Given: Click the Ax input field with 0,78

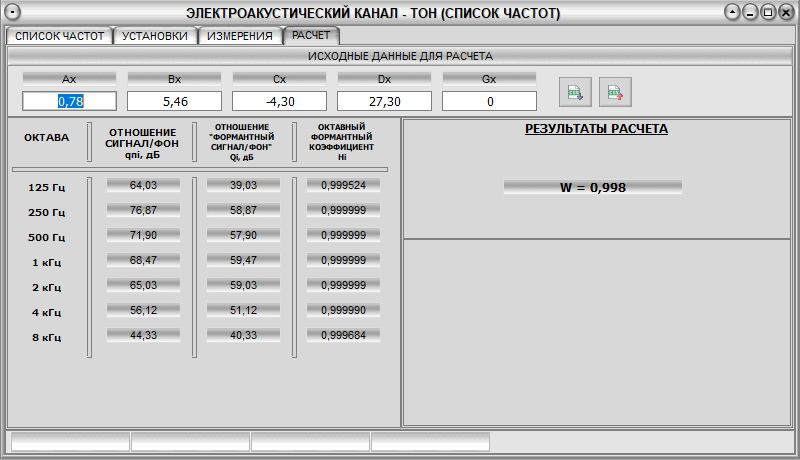Looking at the screenshot, I should (x=69, y=101).
